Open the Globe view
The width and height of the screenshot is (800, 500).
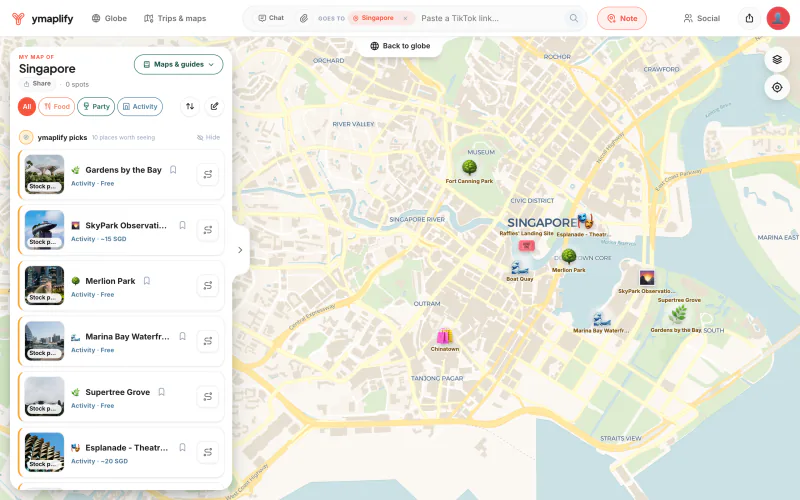109,18
